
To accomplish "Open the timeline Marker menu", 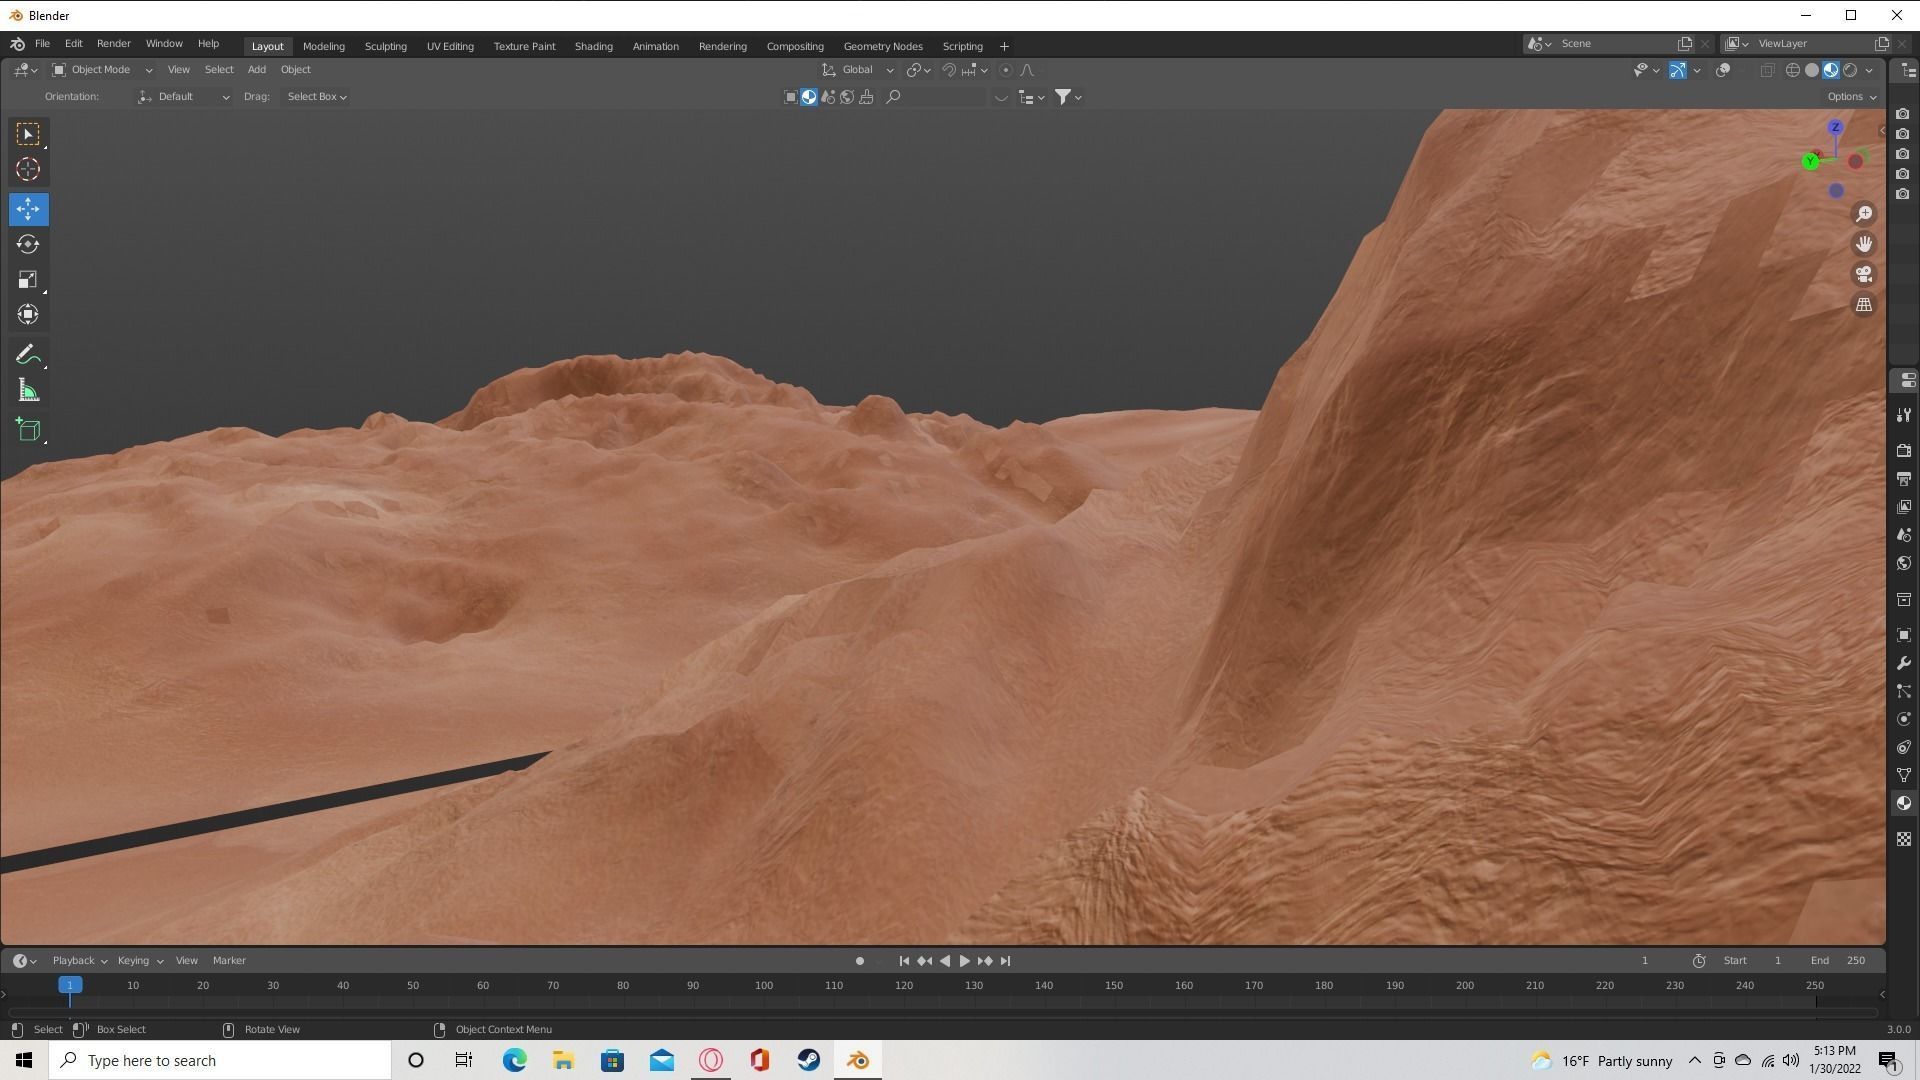I will click(x=229, y=961).
